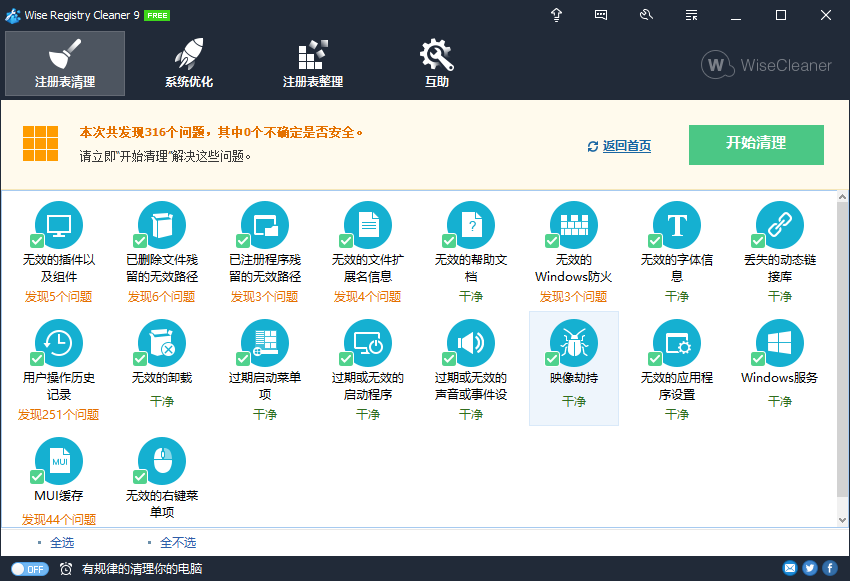Switch to the 系统优化 tab
The image size is (850, 581).
click(189, 63)
